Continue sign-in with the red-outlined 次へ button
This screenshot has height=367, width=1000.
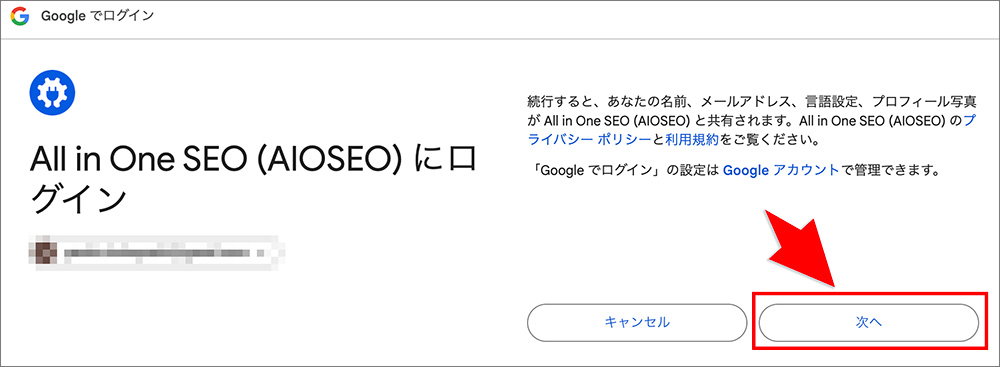pyautogui.click(x=868, y=322)
